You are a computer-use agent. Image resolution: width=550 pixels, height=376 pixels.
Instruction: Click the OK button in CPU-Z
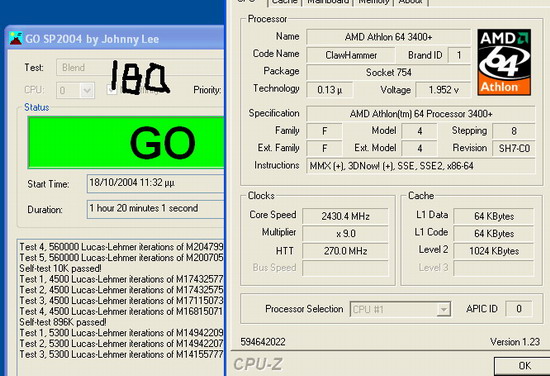[523, 367]
